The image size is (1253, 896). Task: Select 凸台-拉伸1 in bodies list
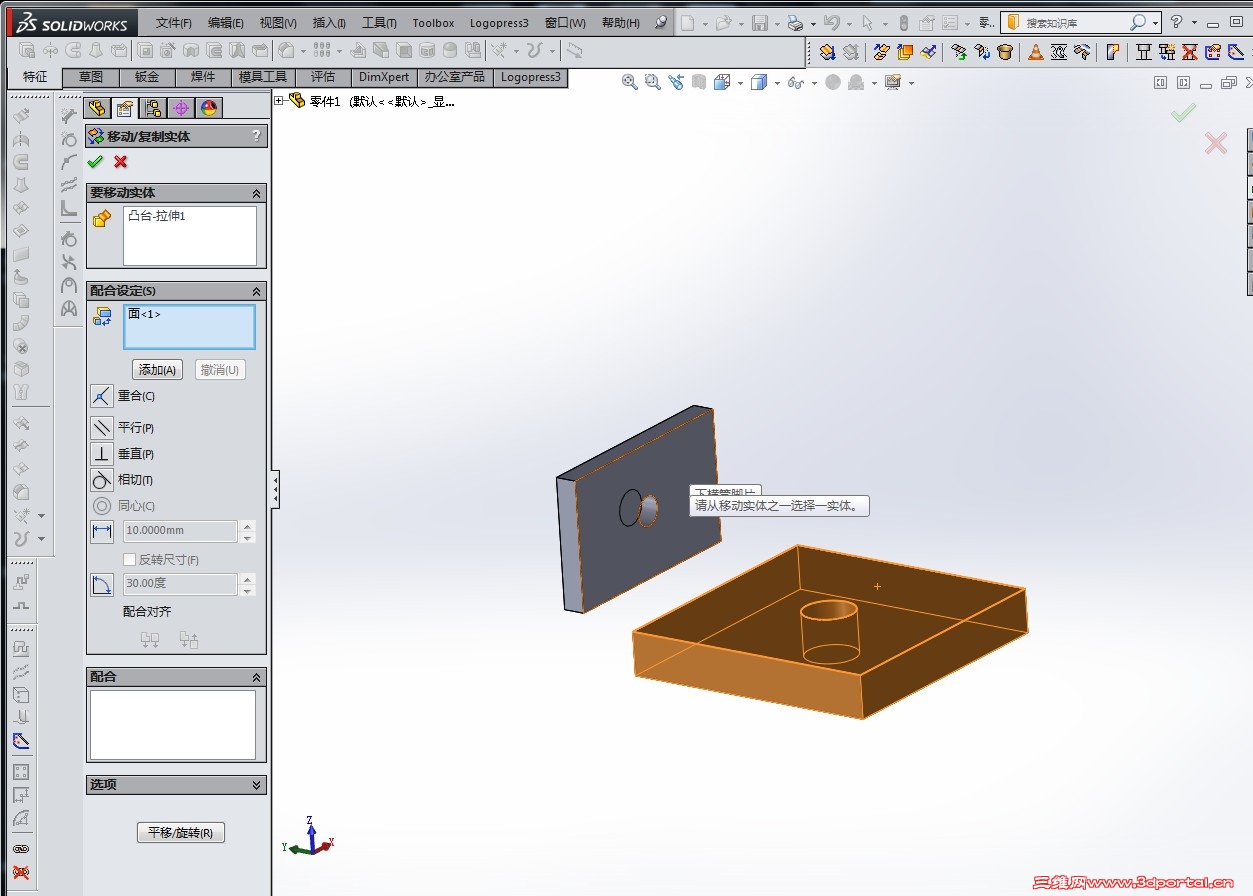(x=157, y=216)
